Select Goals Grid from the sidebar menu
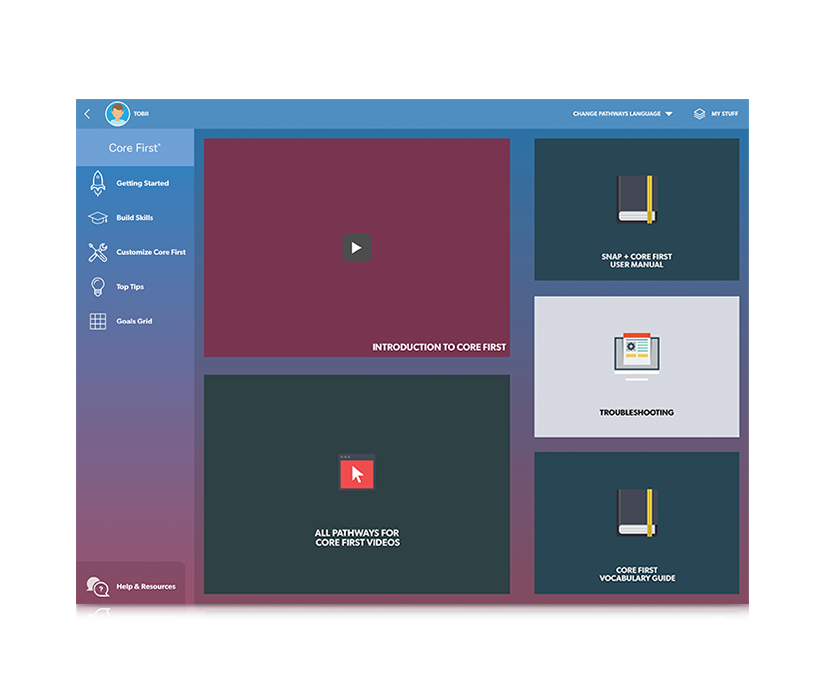This screenshot has width=825, height=675. [x=133, y=321]
